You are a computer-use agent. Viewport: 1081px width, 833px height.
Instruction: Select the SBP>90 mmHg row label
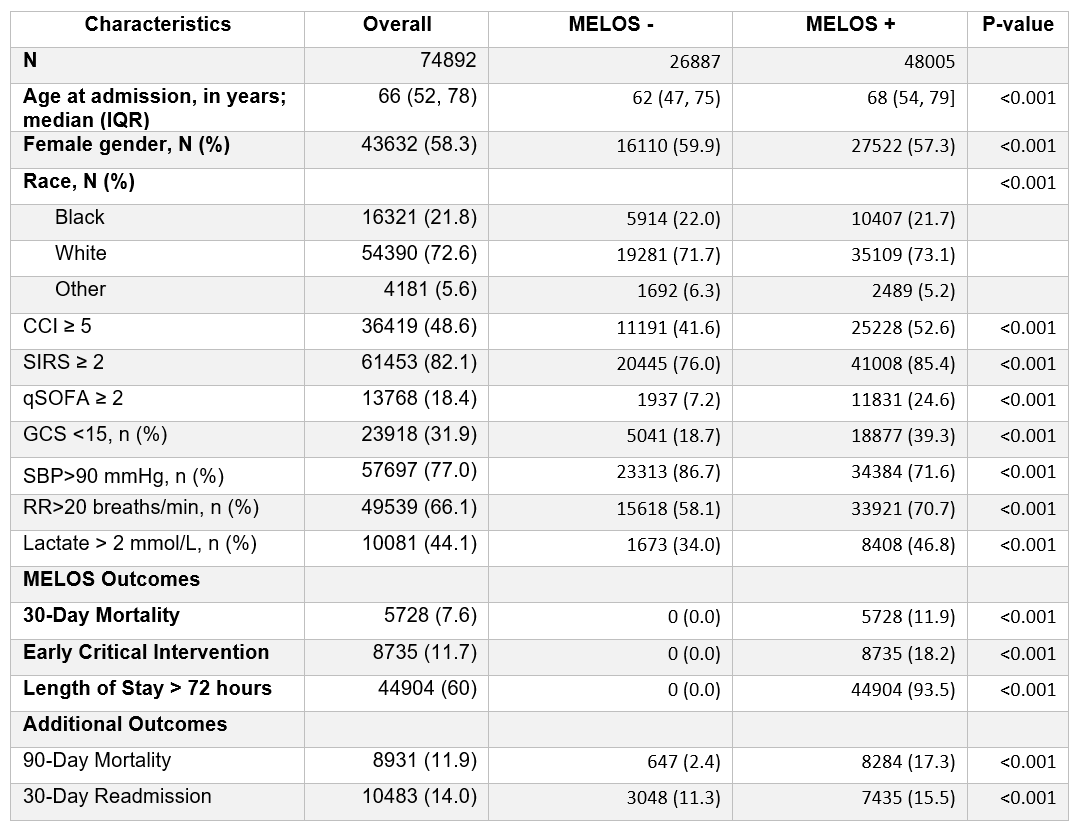click(x=123, y=472)
